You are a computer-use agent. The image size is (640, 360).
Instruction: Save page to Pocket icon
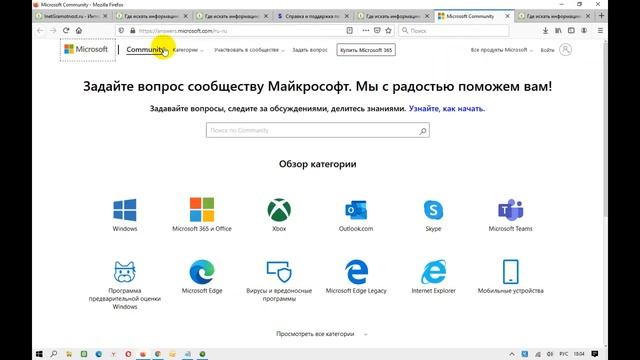(x=377, y=31)
